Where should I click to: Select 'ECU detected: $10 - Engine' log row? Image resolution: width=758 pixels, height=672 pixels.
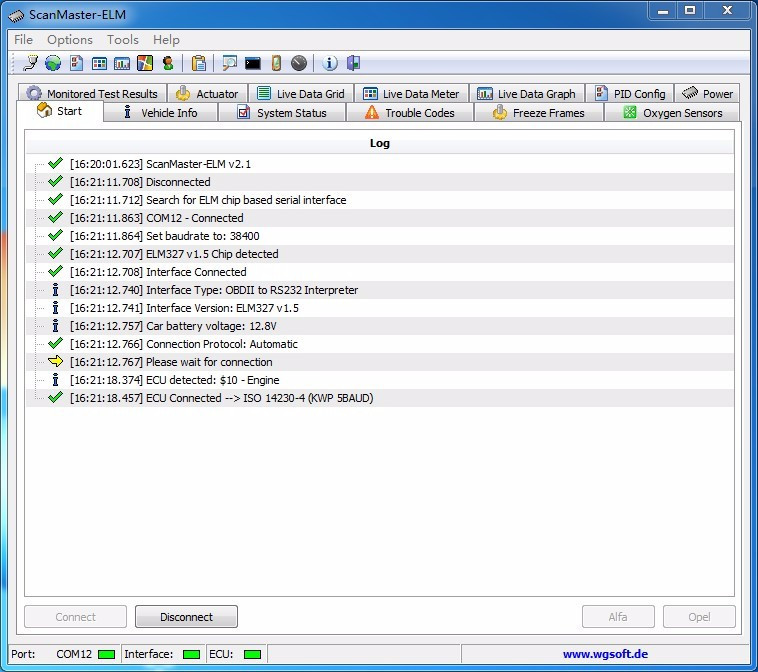click(x=379, y=380)
